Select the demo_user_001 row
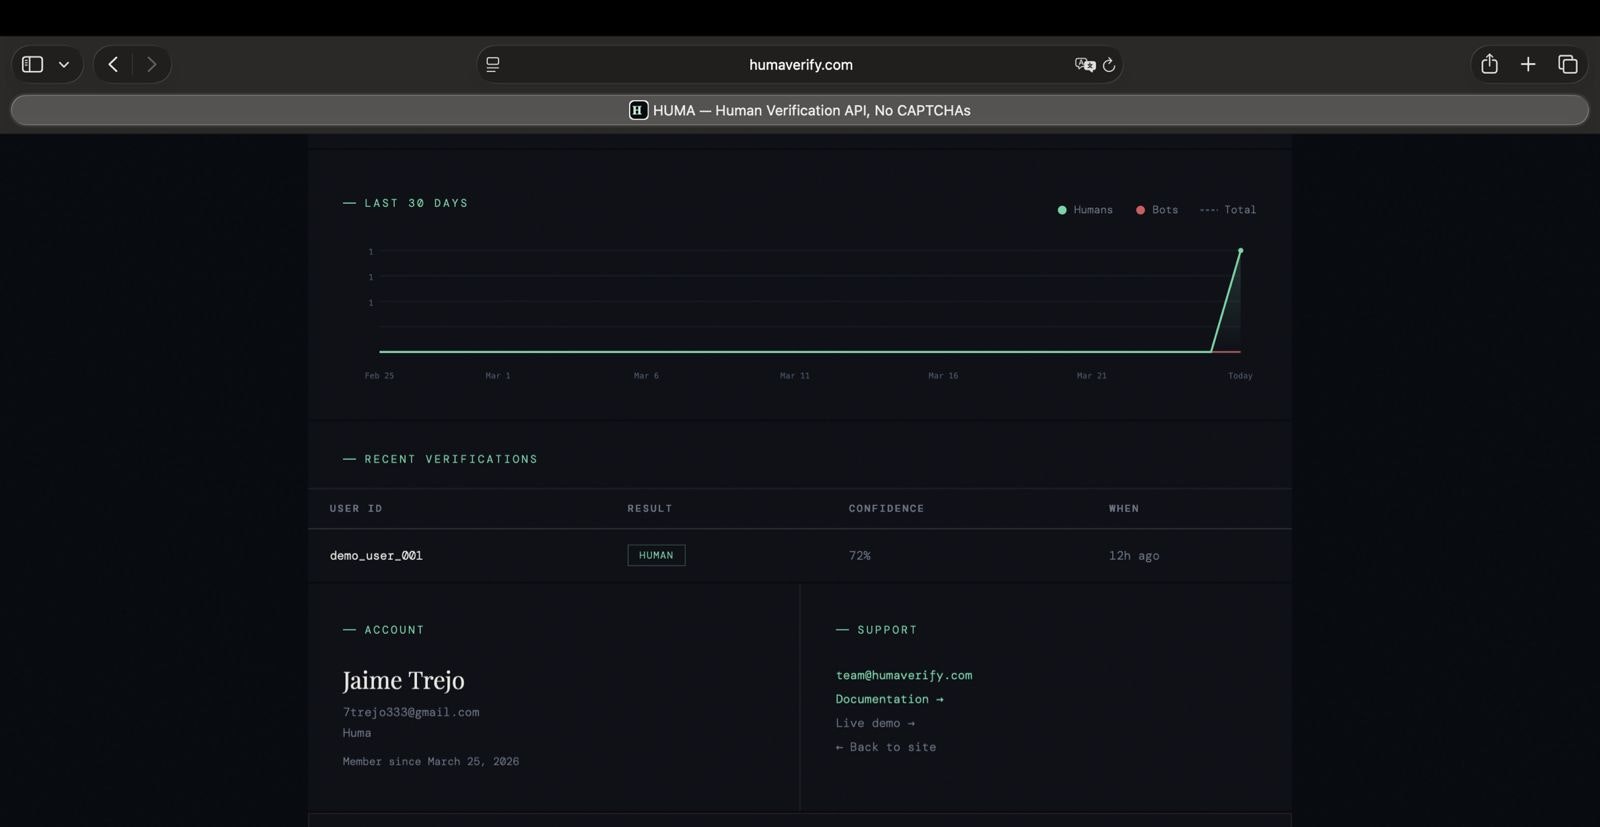Viewport: 1600px width, 827px height. 800,555
